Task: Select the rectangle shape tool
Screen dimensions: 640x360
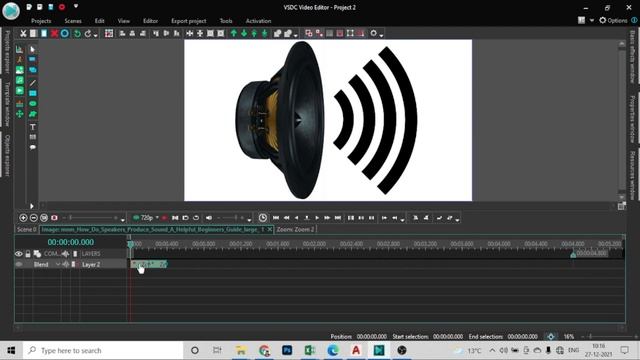Action: [33, 93]
